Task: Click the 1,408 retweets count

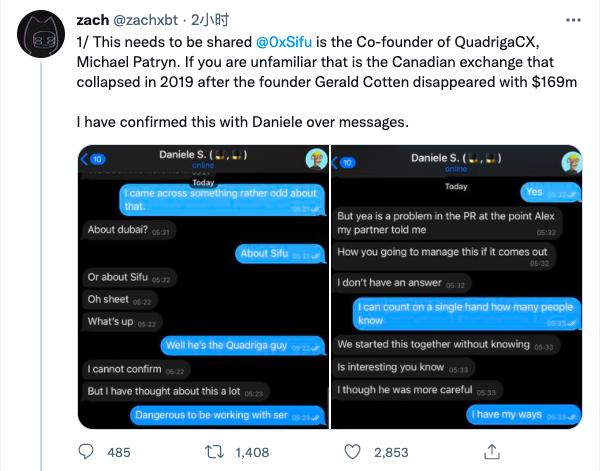Action: click(x=252, y=452)
